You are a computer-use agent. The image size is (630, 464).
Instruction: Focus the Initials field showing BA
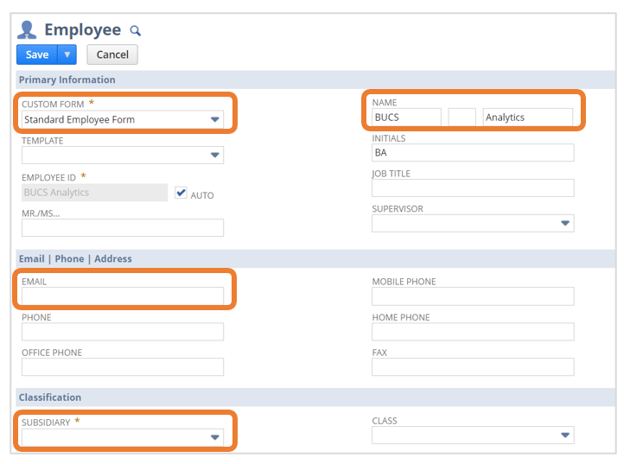point(472,153)
